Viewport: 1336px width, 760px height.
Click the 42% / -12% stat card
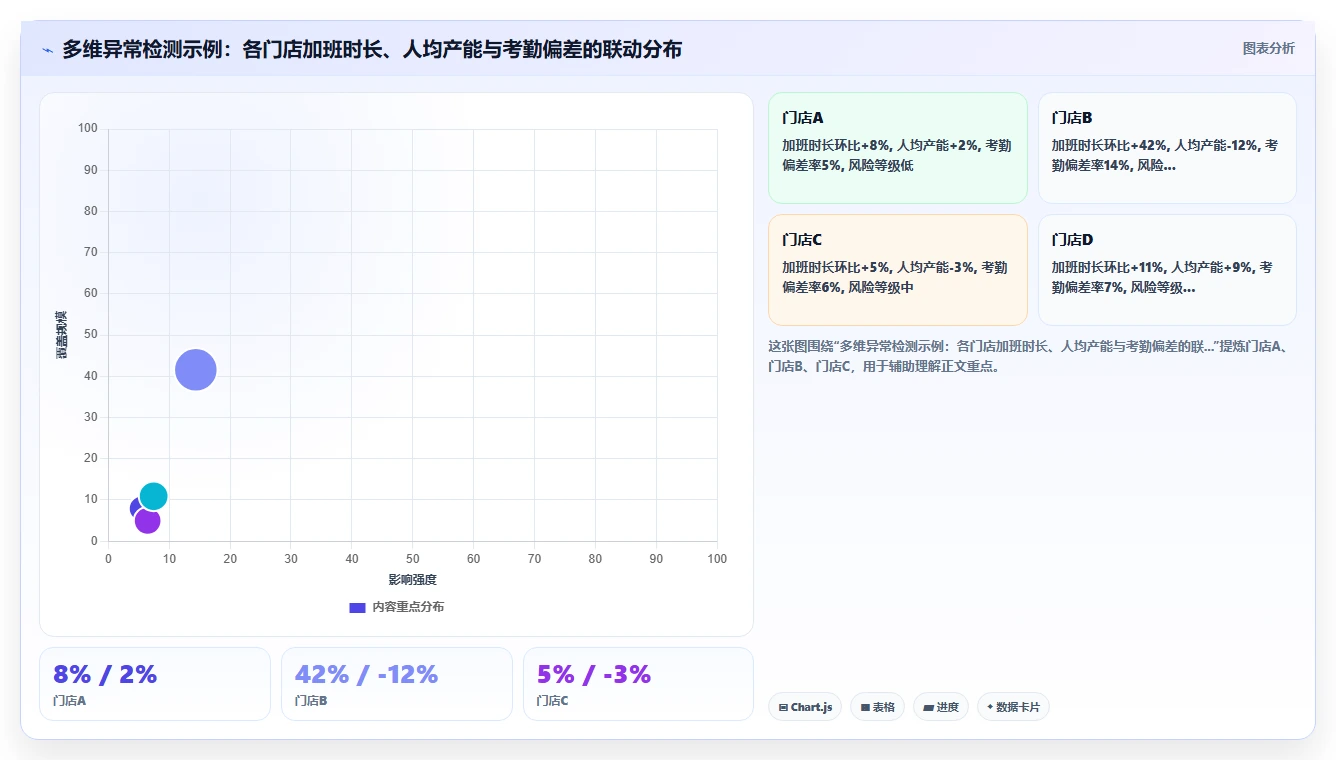pos(397,684)
